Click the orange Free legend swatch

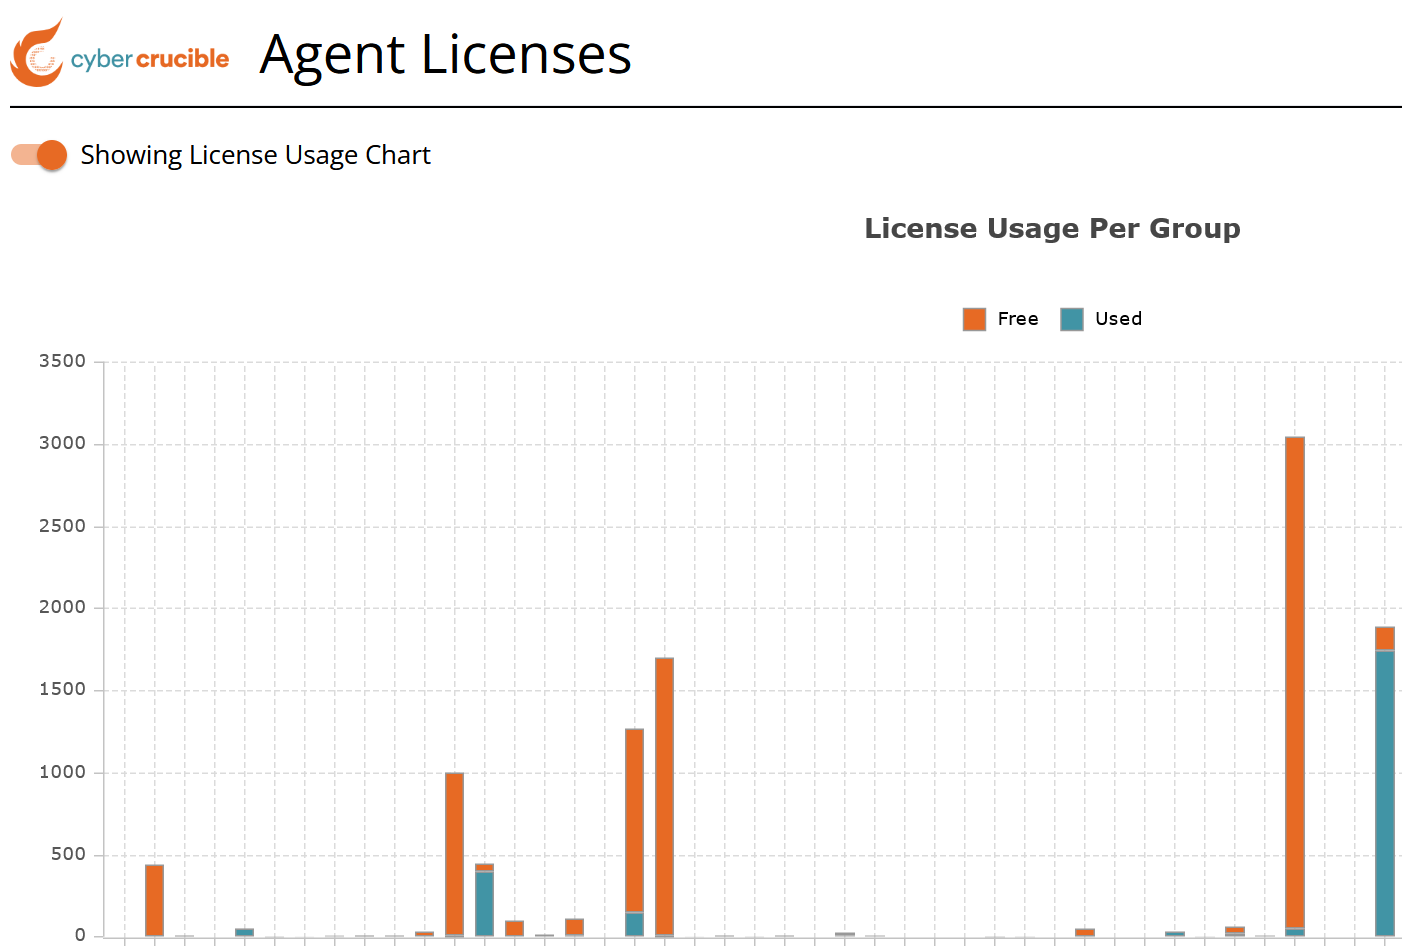point(974,319)
